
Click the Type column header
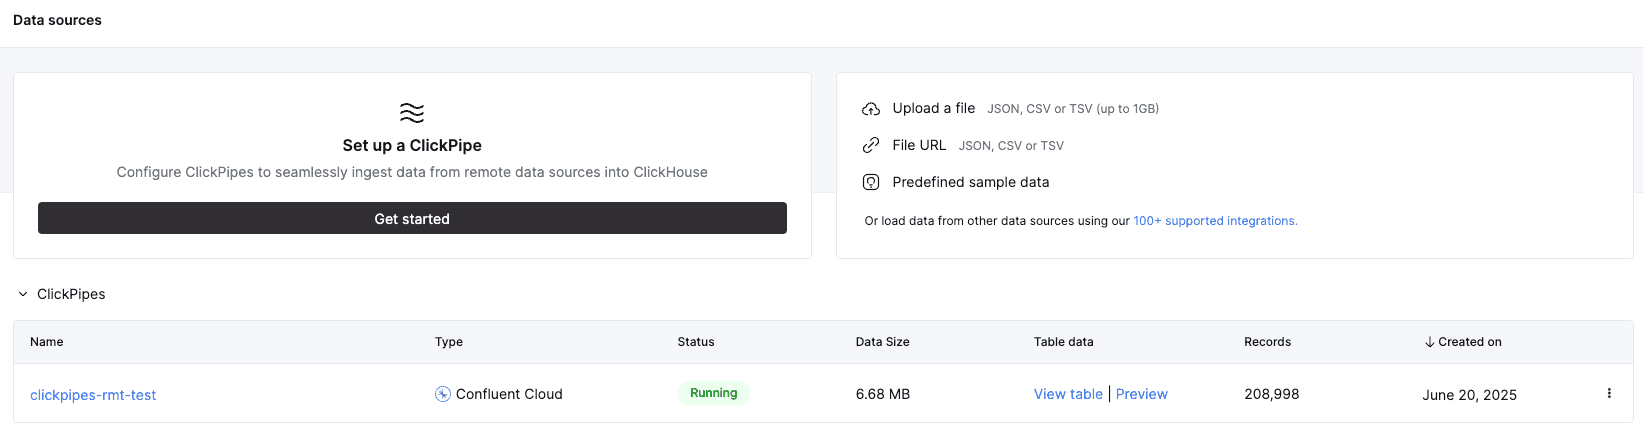[449, 342]
